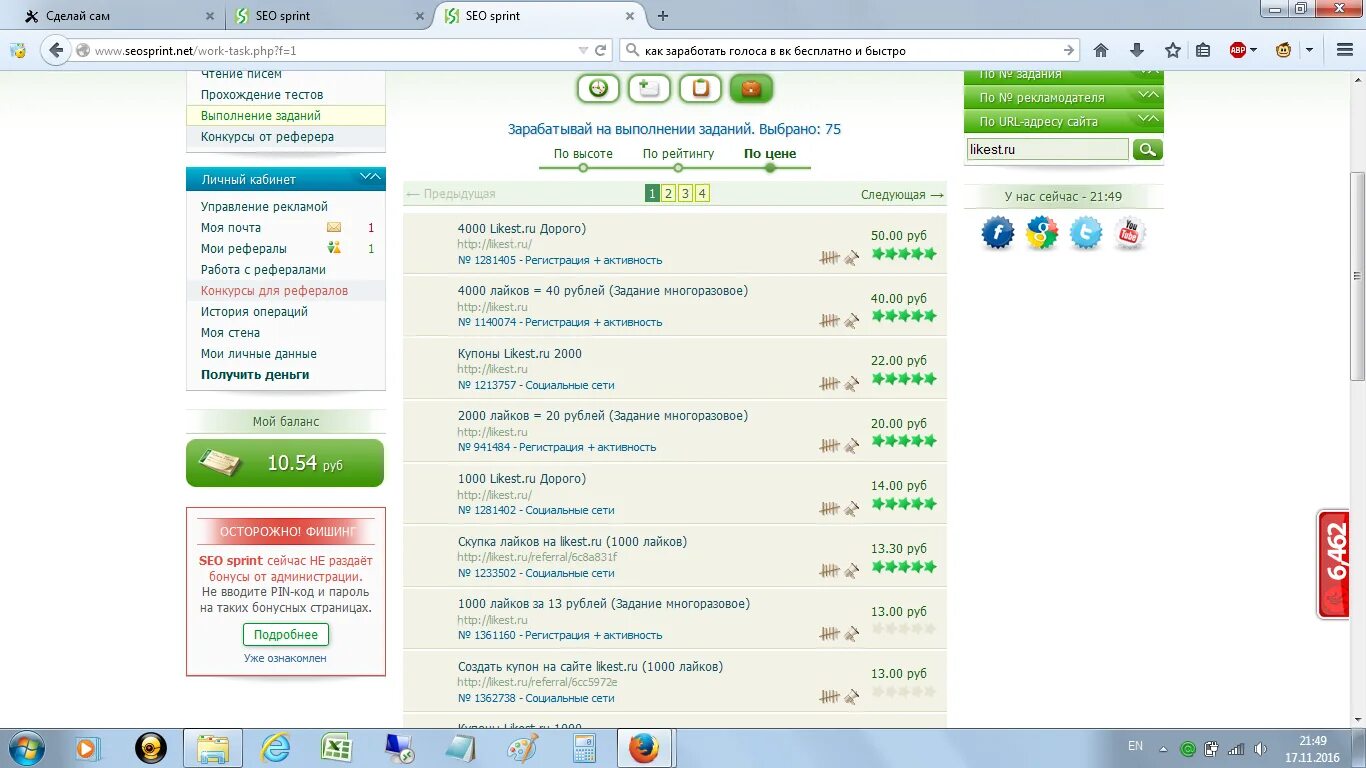Screen dimensions: 1366x768
Task: Click the Подробнее button in phishing warning
Action: point(286,635)
